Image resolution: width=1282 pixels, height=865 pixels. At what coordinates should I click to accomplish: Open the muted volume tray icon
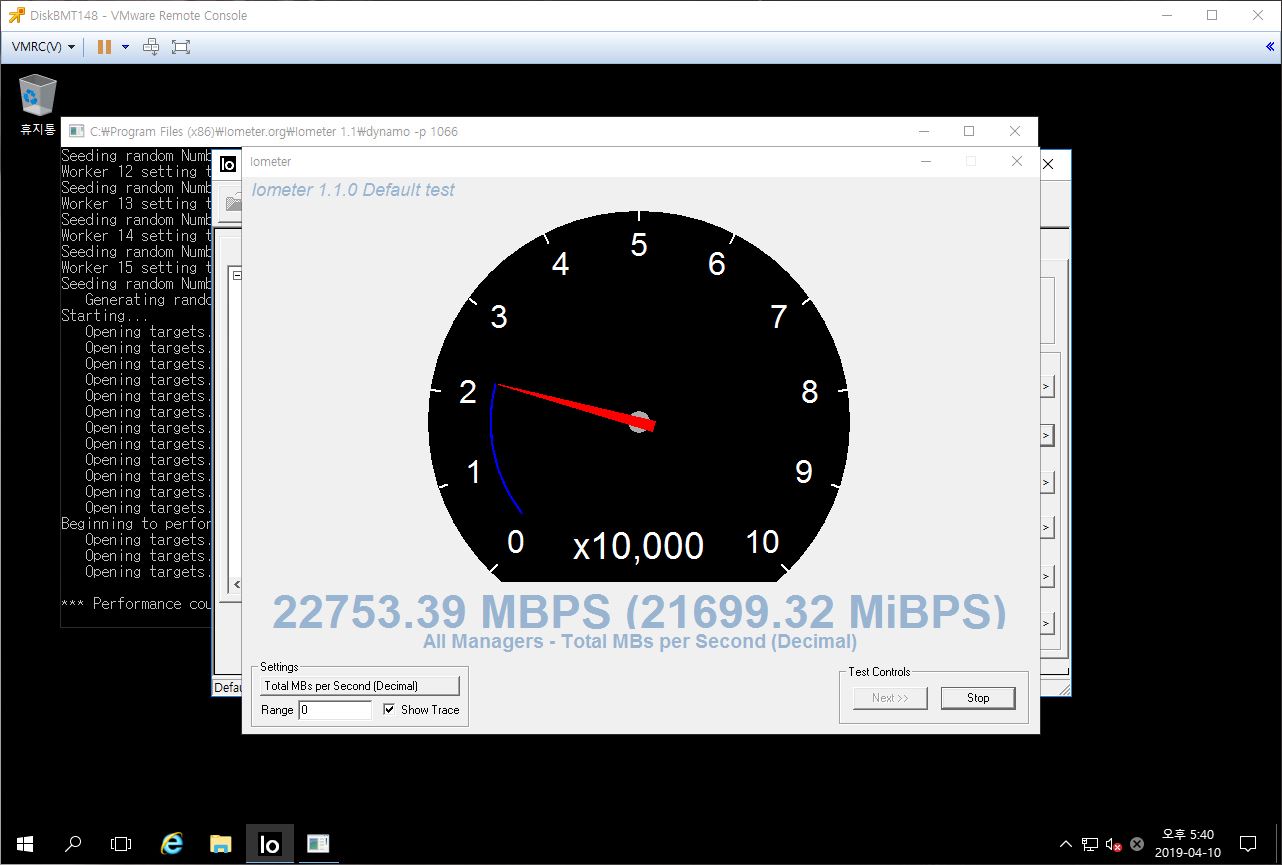(x=1113, y=844)
